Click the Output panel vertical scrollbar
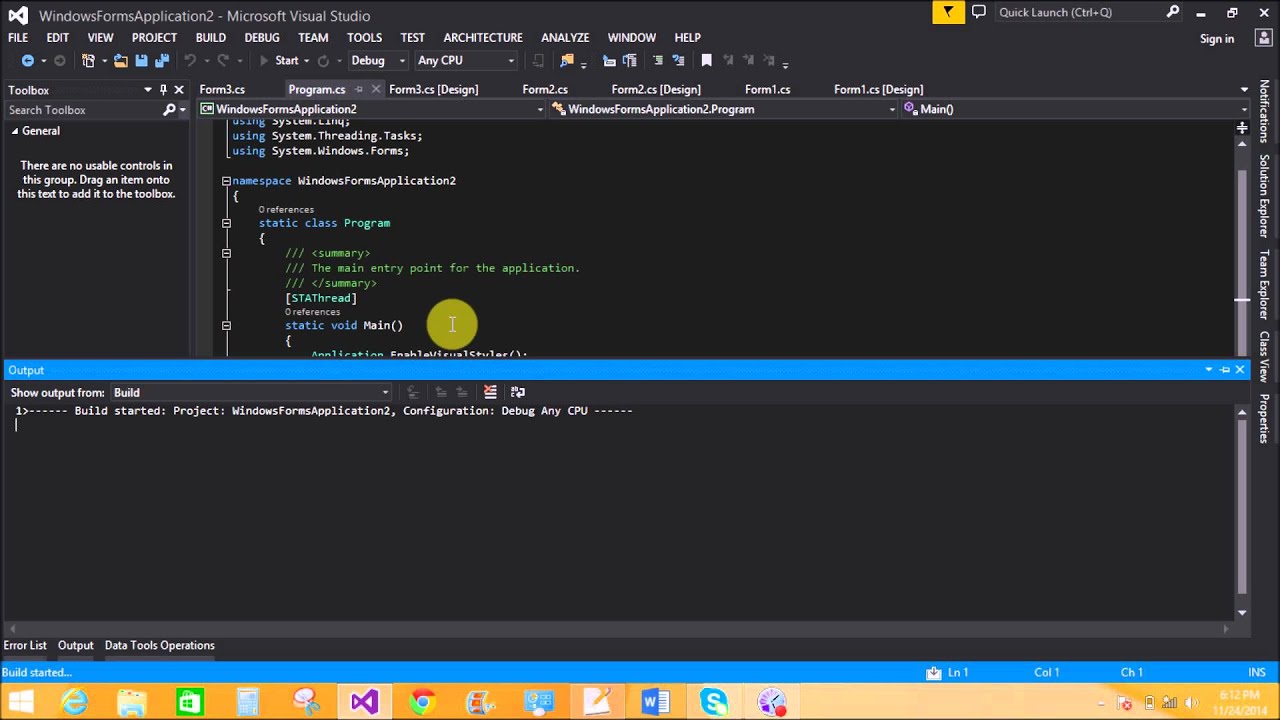The image size is (1280, 720). pyautogui.click(x=1242, y=510)
